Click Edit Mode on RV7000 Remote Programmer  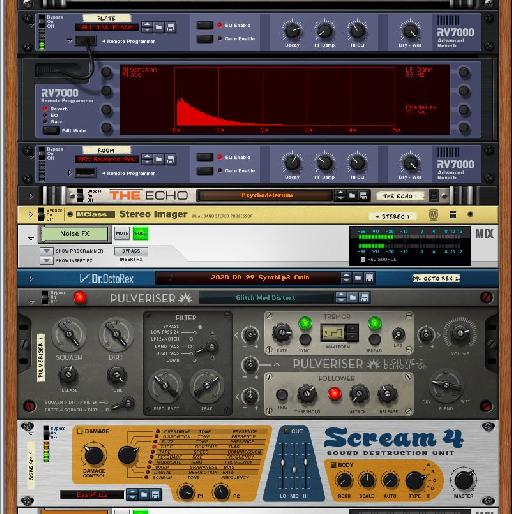(x=51, y=130)
